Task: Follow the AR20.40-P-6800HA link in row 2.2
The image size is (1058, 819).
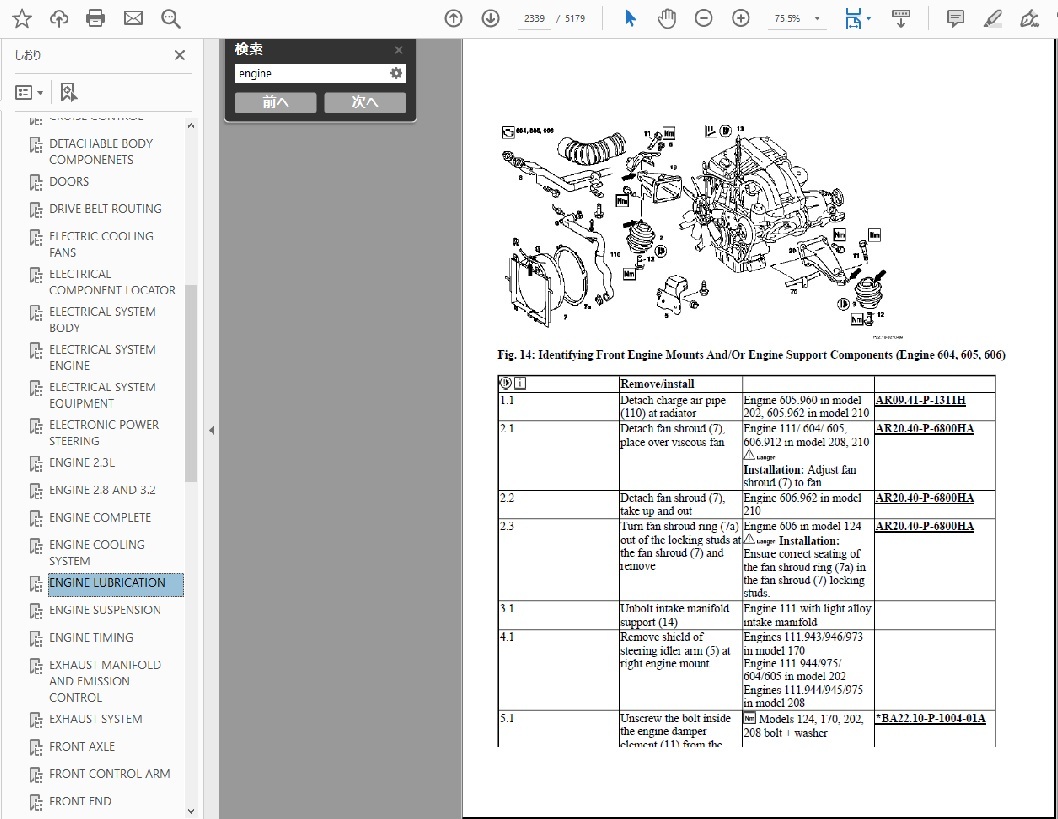Action: coord(924,498)
